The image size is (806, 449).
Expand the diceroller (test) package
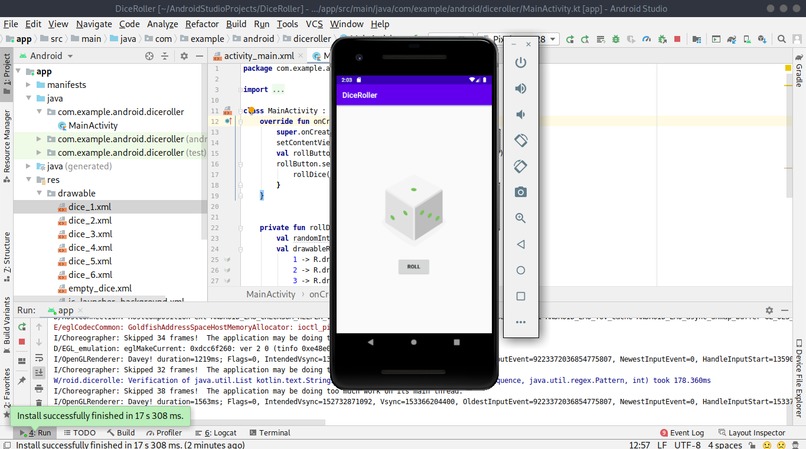(x=39, y=152)
